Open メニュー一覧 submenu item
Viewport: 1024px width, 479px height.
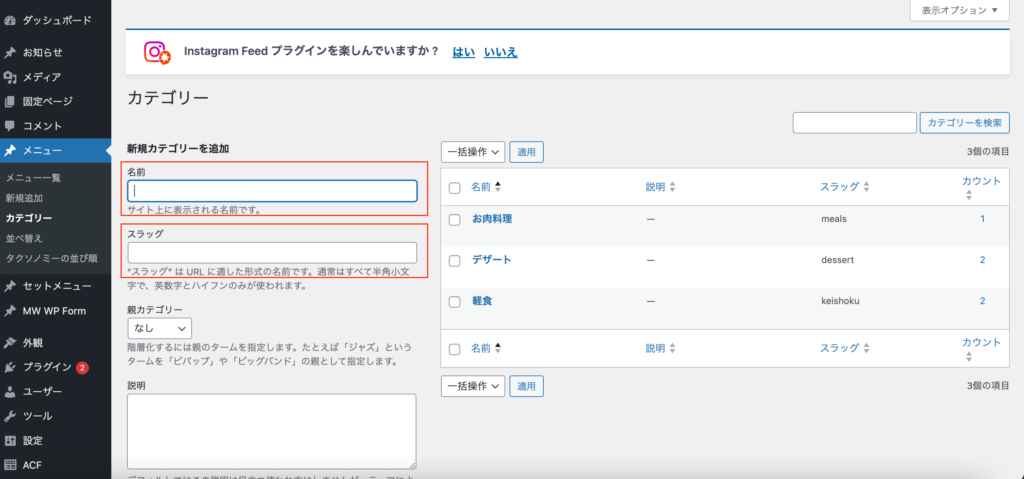click(33, 178)
